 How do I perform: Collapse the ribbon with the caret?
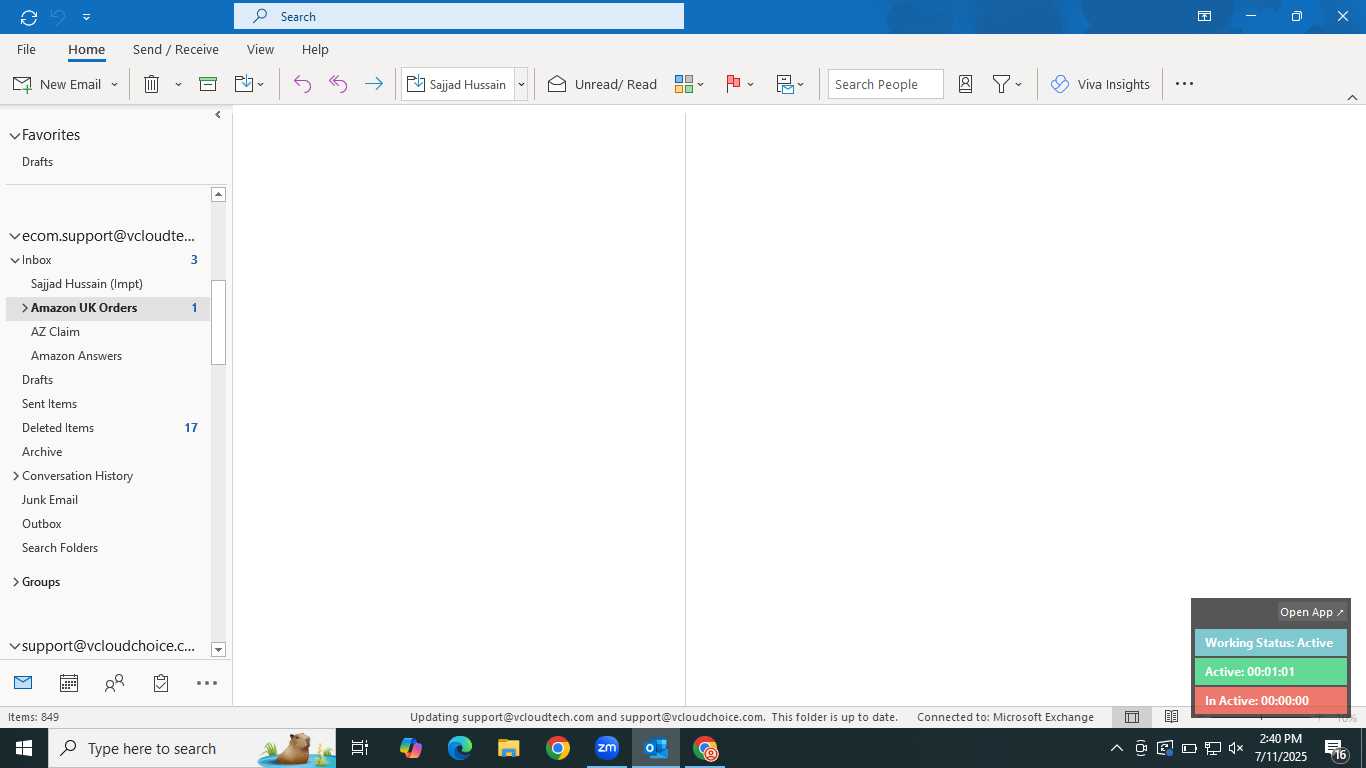pyautogui.click(x=1352, y=97)
